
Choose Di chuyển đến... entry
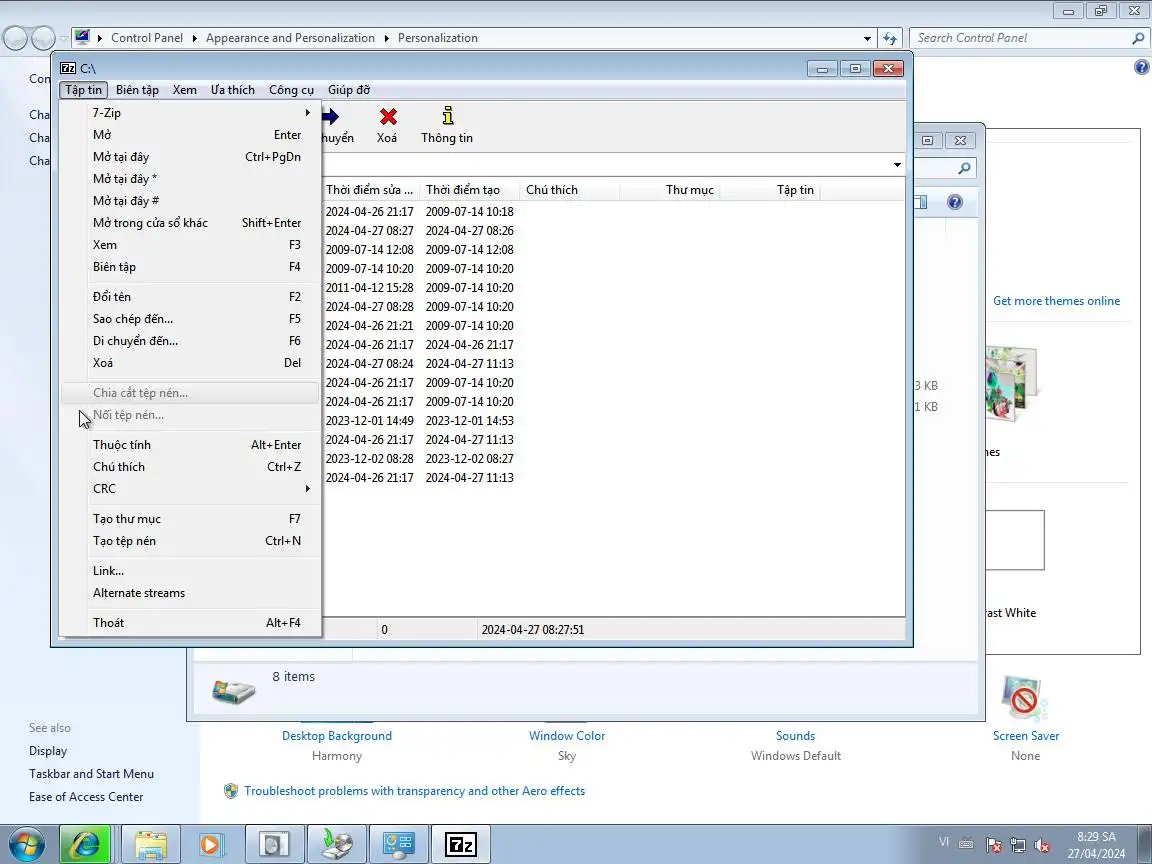(x=190, y=341)
